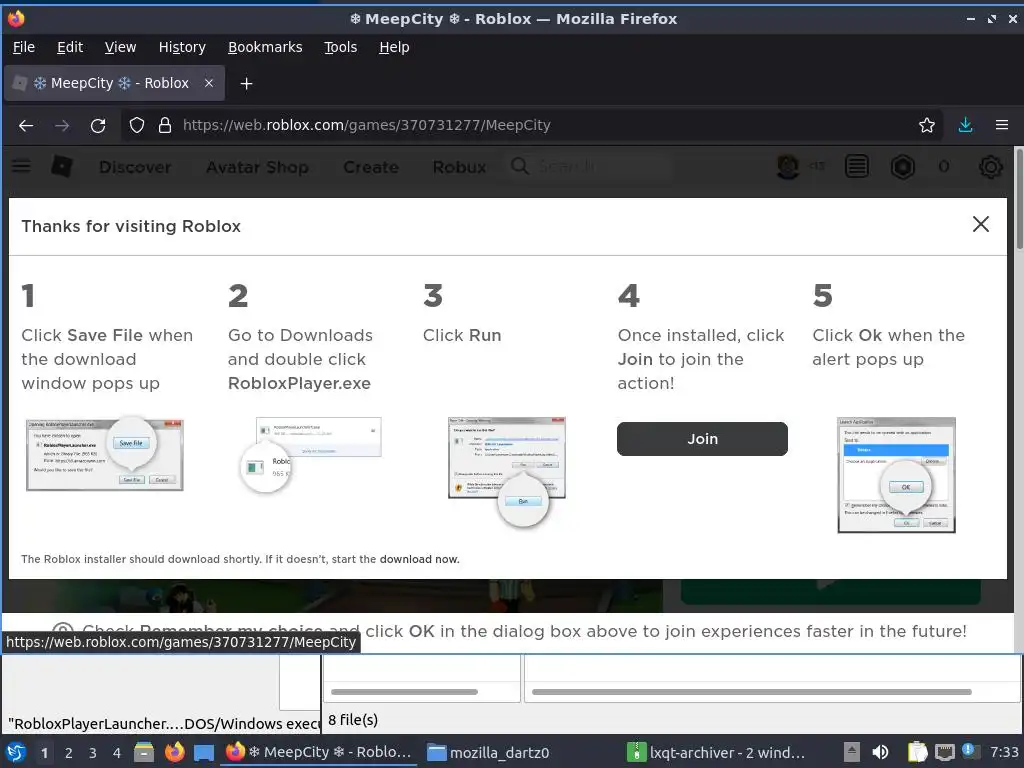Screen dimensions: 1024x768
Task: Switch to the lxqt-archiver taskbar window
Action: [x=716, y=752]
